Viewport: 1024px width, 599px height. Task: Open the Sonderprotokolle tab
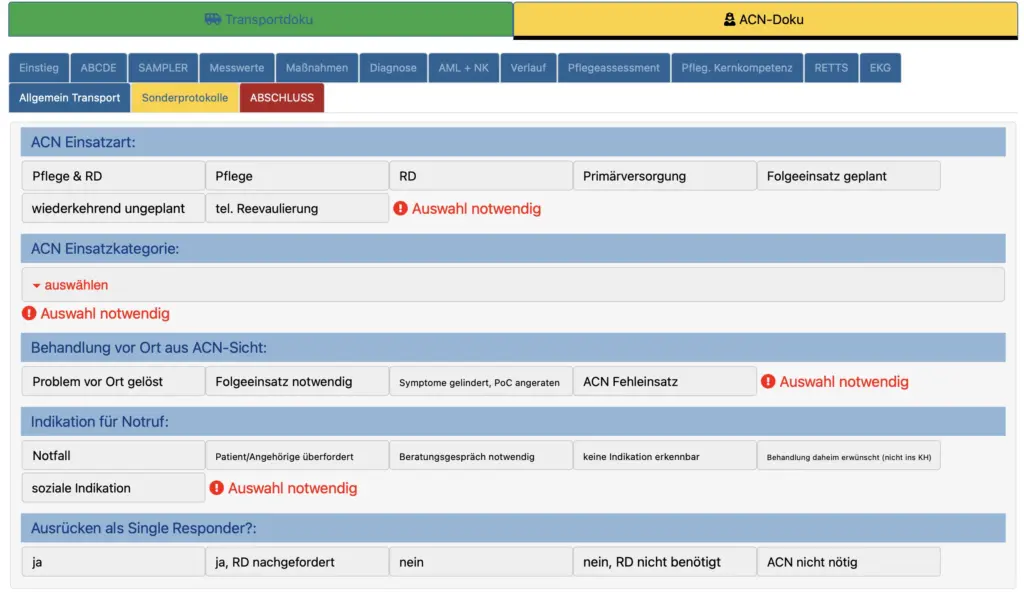tap(185, 98)
